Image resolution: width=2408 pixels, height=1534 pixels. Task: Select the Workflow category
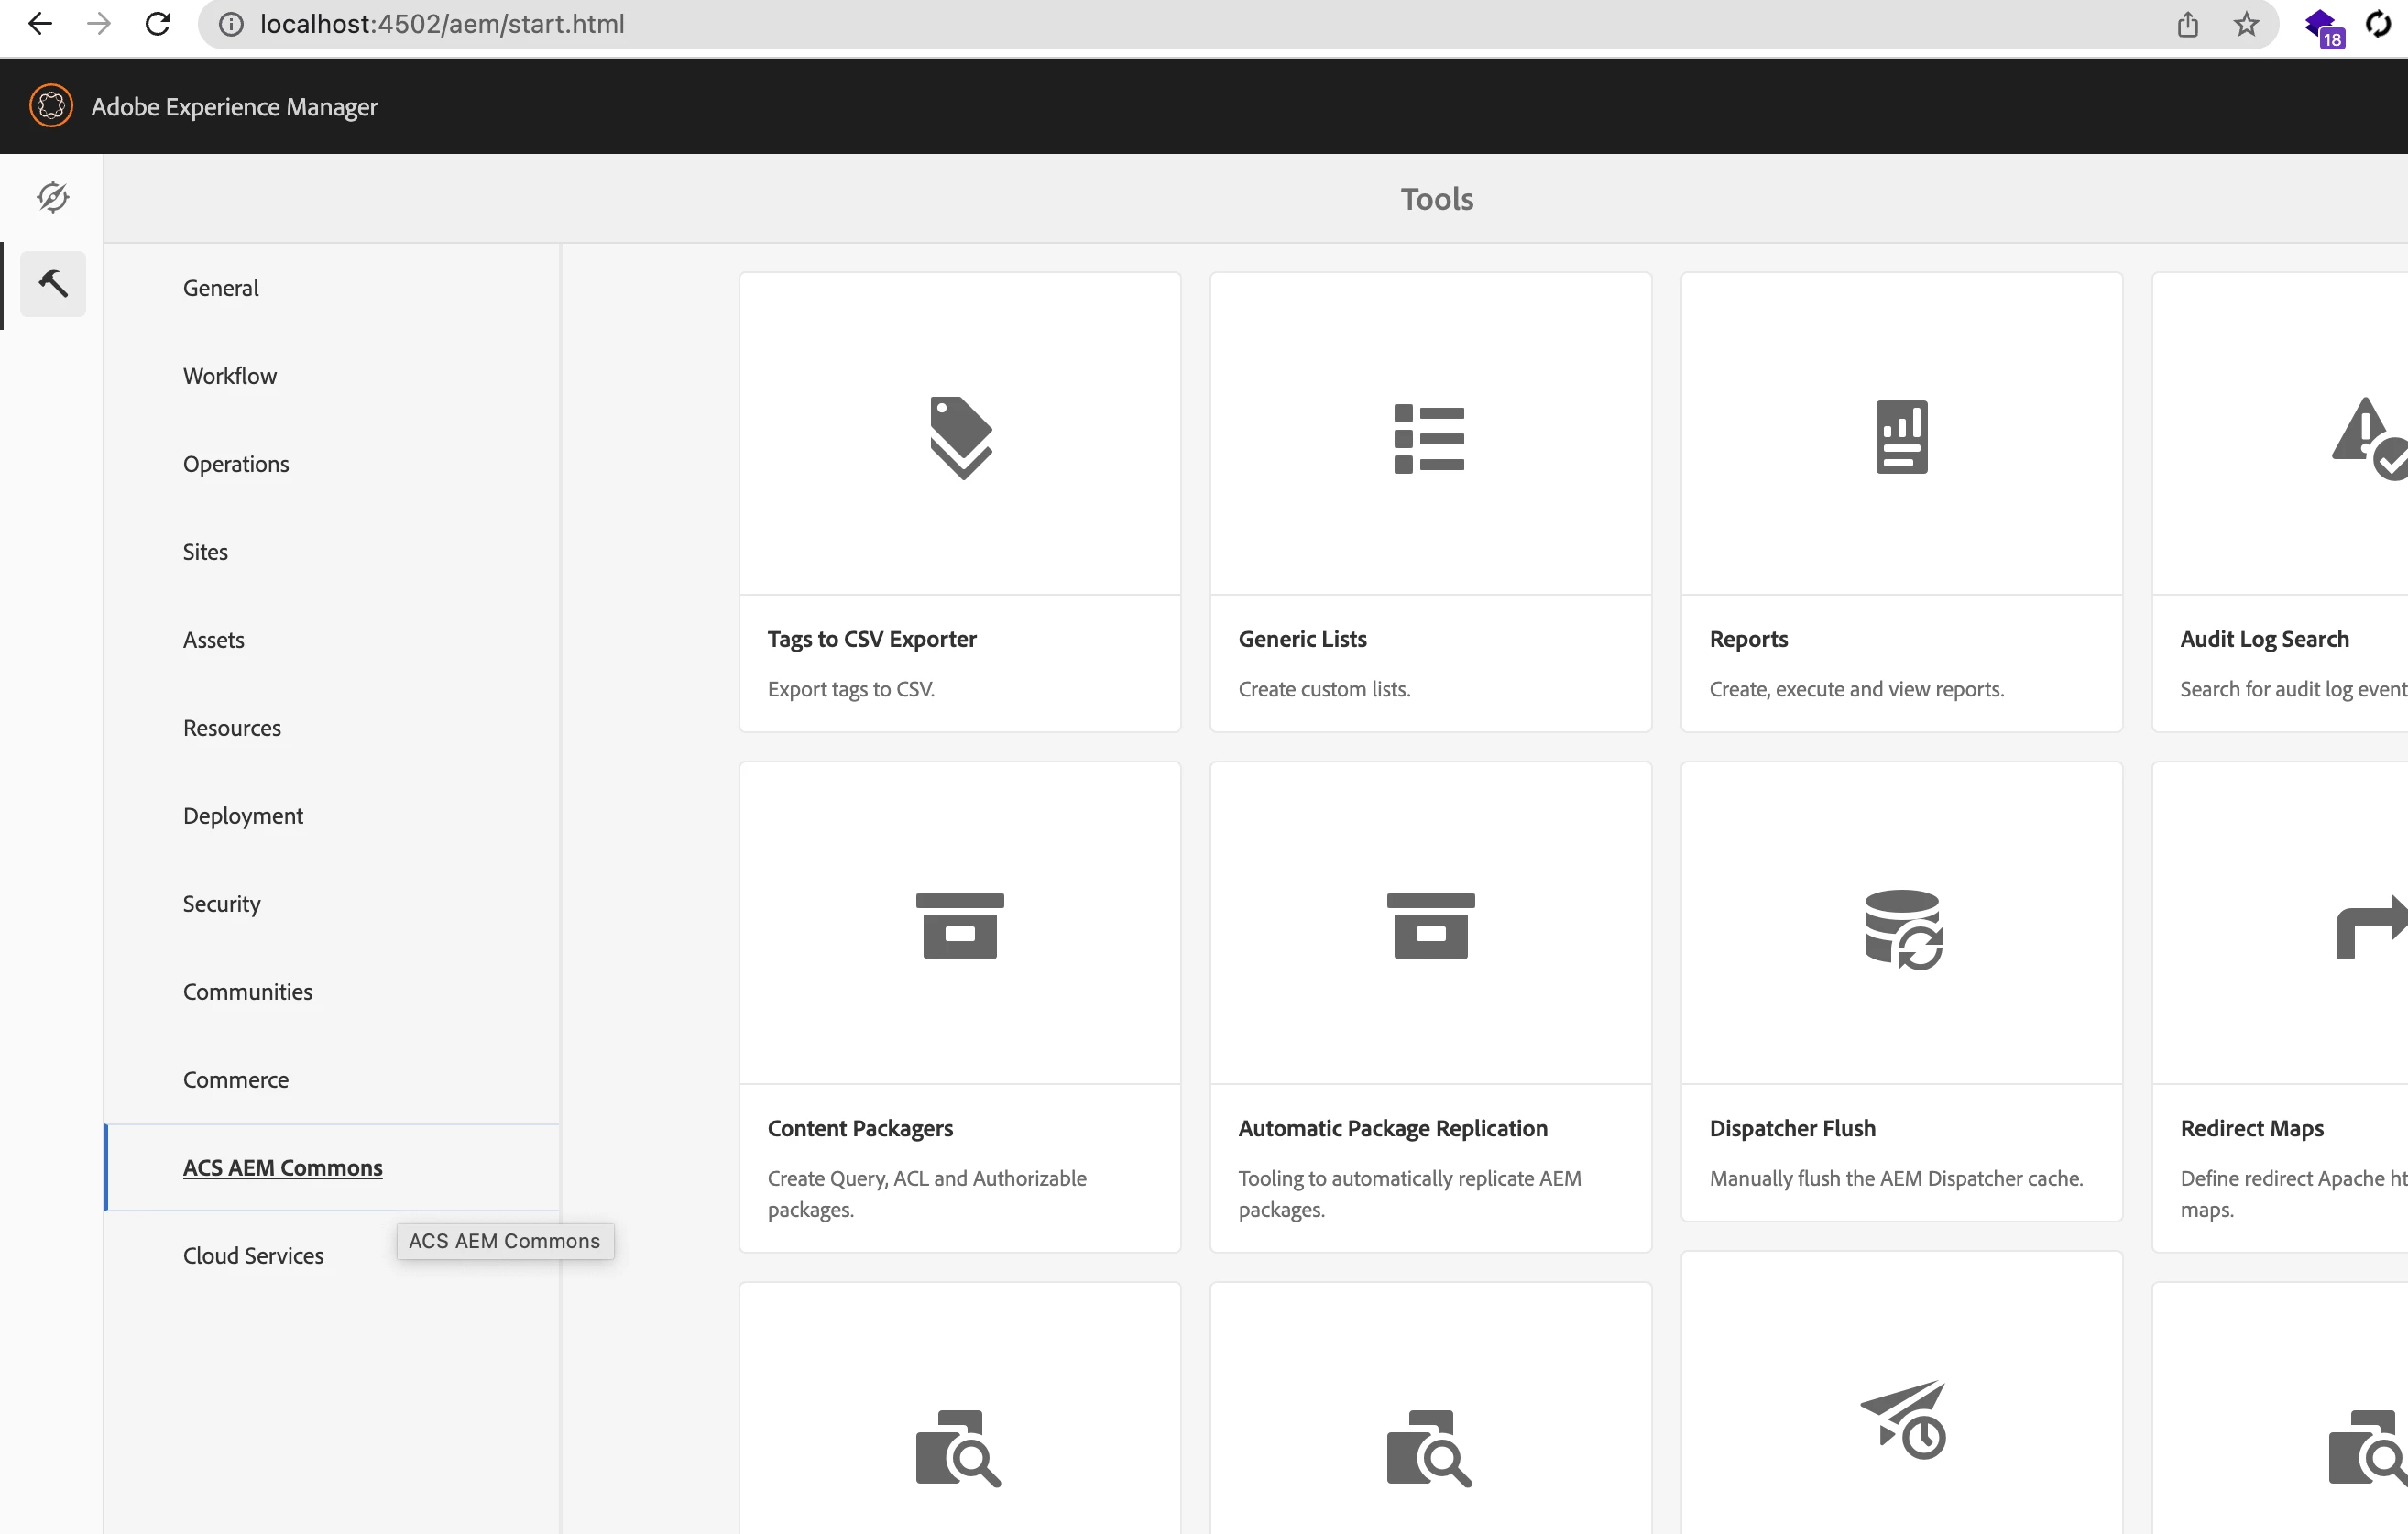(x=230, y=376)
